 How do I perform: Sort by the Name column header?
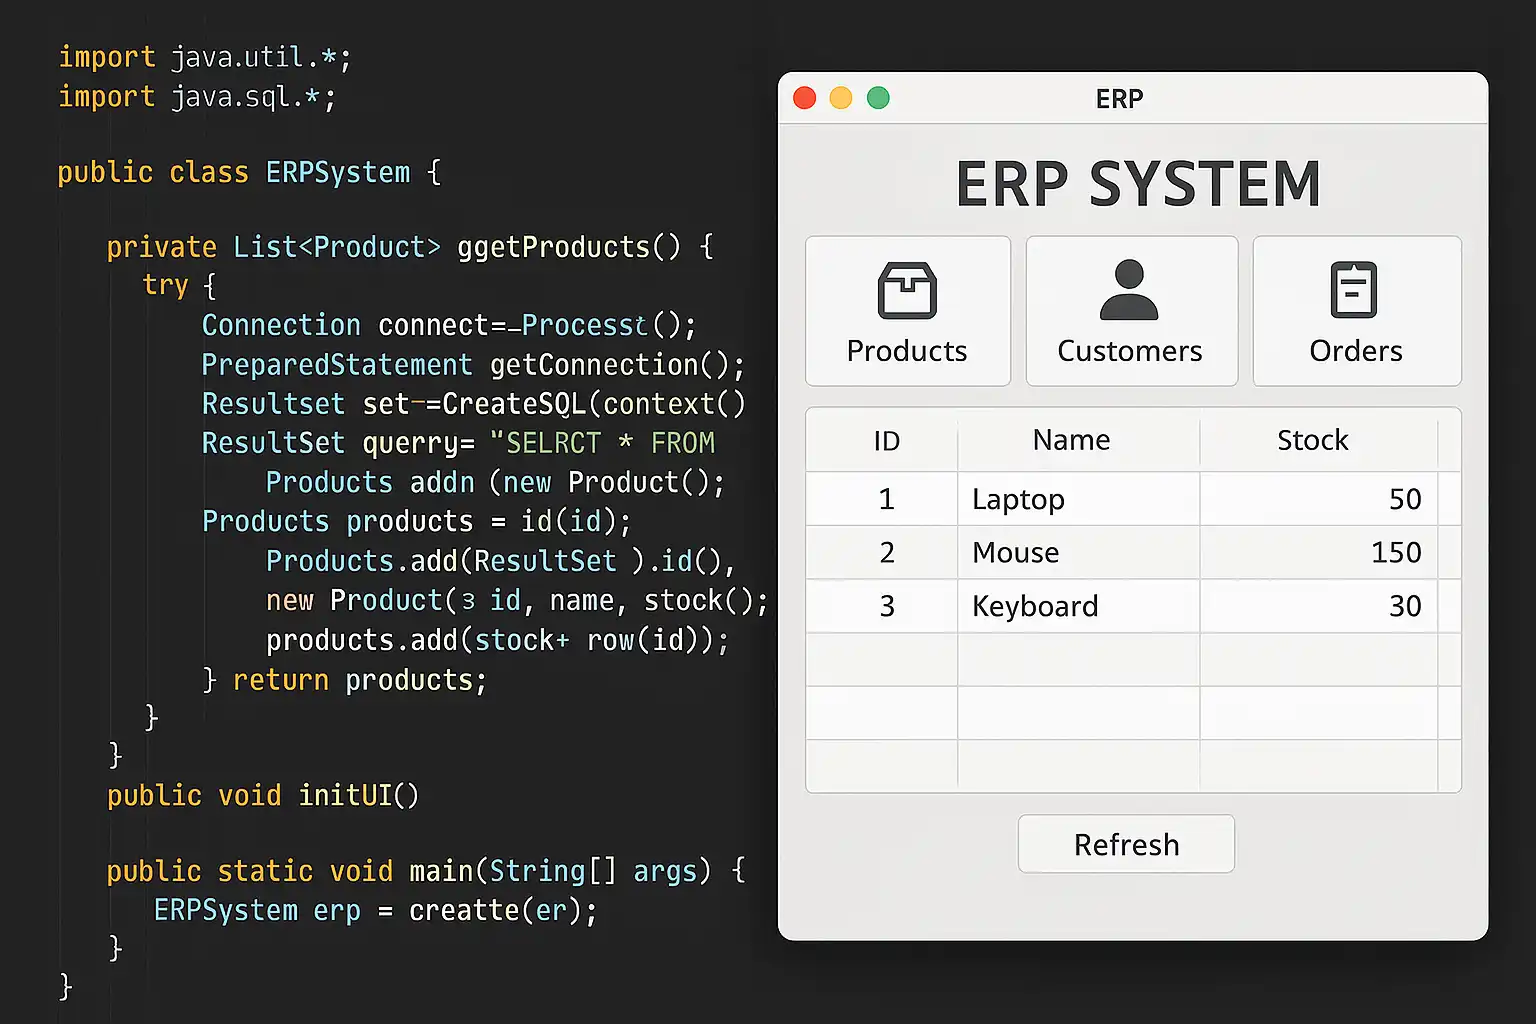[1071, 440]
